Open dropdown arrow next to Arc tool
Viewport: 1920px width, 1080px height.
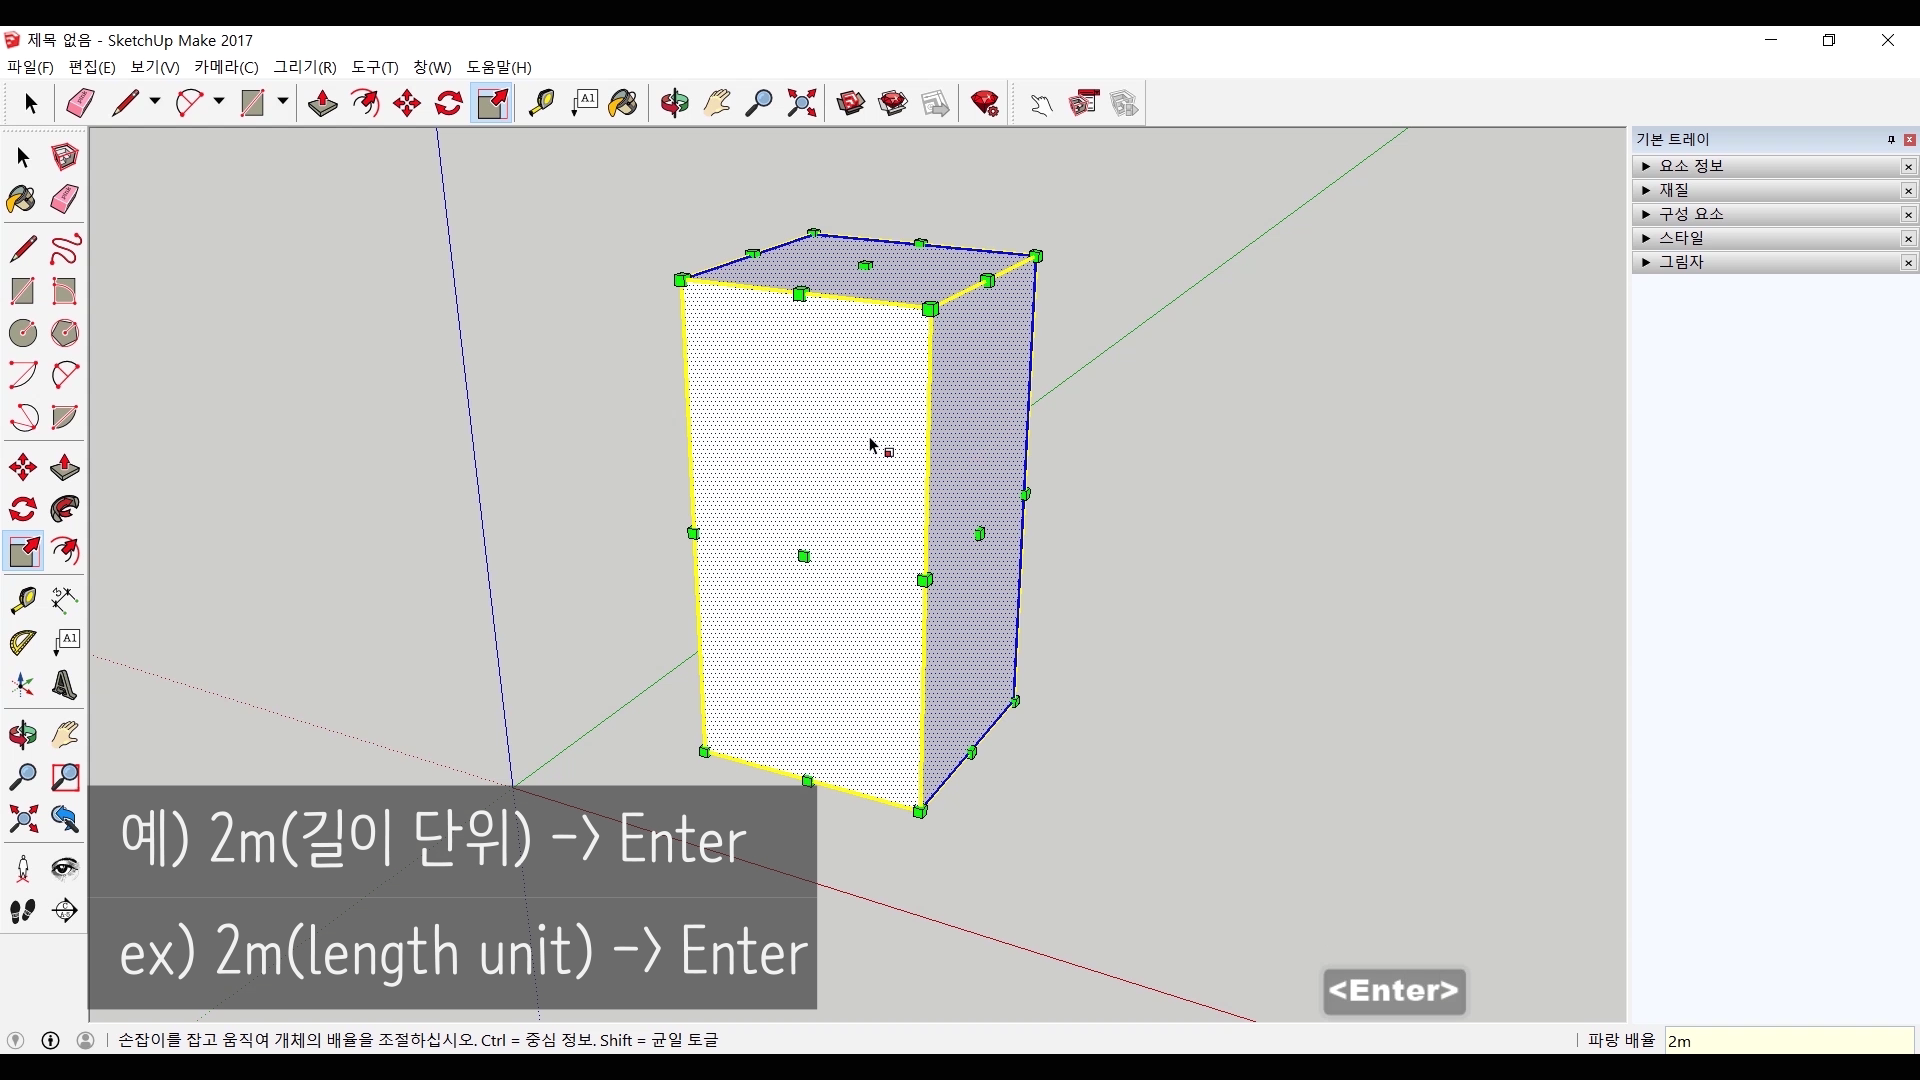click(x=219, y=102)
